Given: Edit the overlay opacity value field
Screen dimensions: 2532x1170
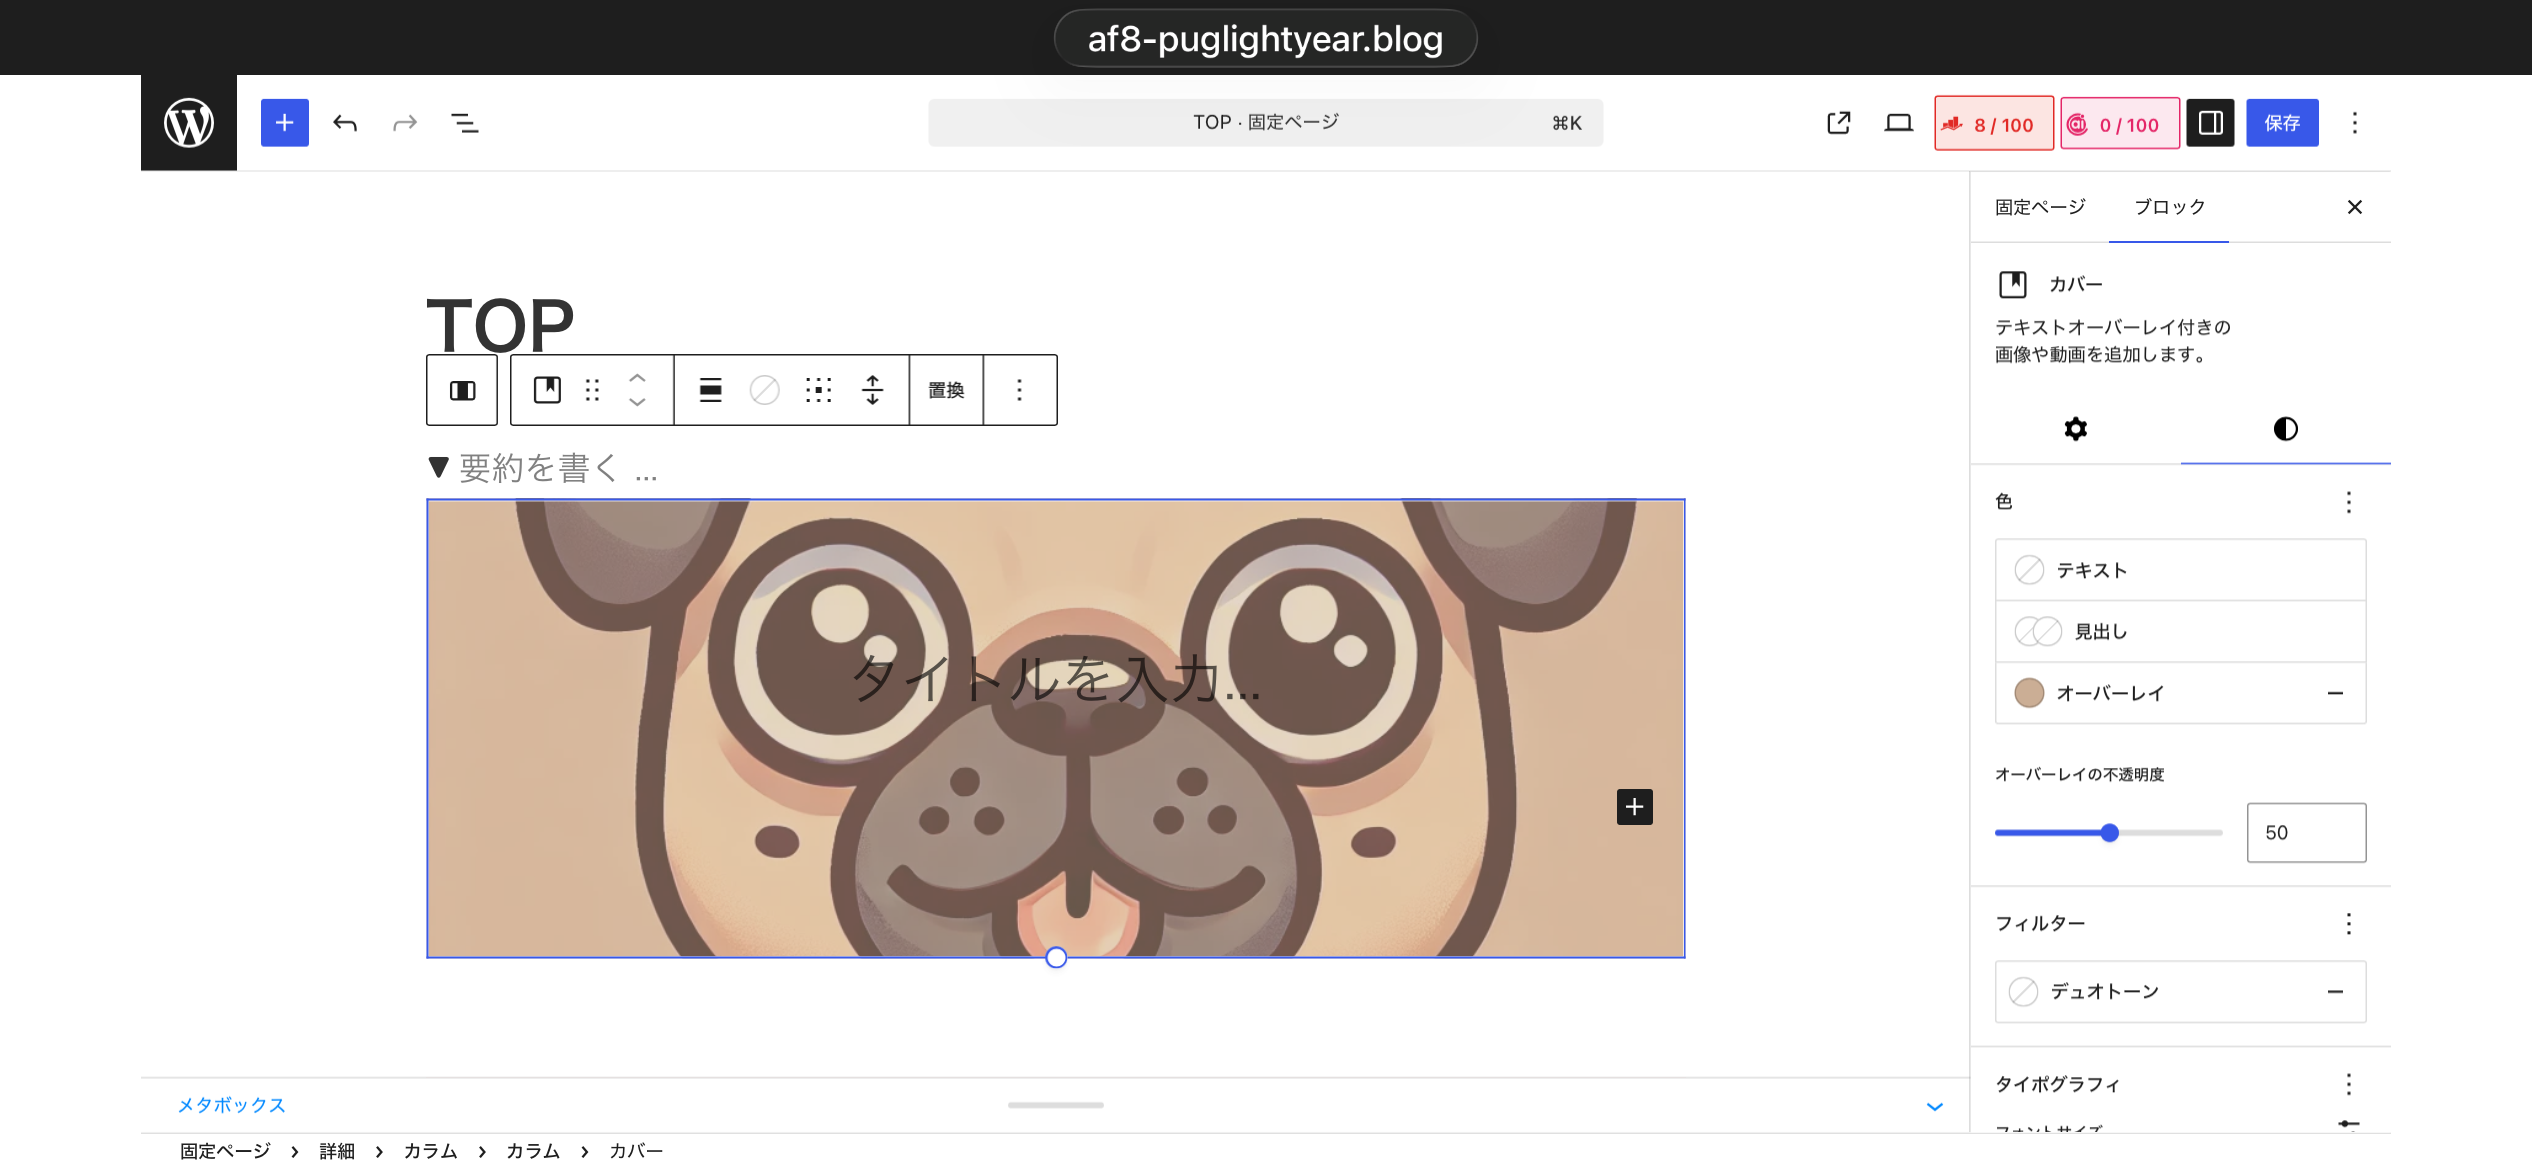Looking at the screenshot, I should [x=2306, y=833].
